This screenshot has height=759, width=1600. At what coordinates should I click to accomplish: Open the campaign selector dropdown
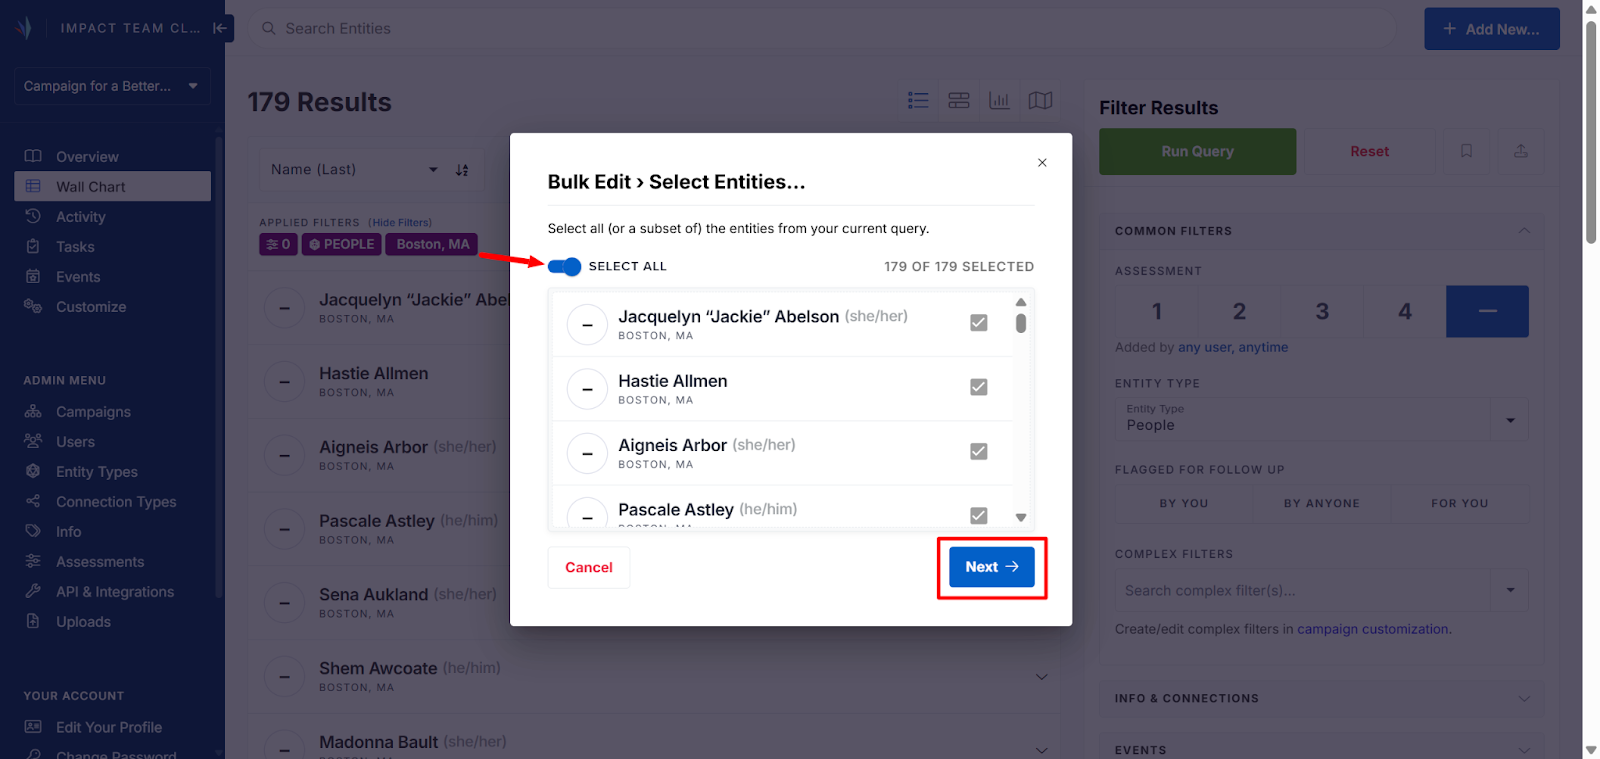112,86
